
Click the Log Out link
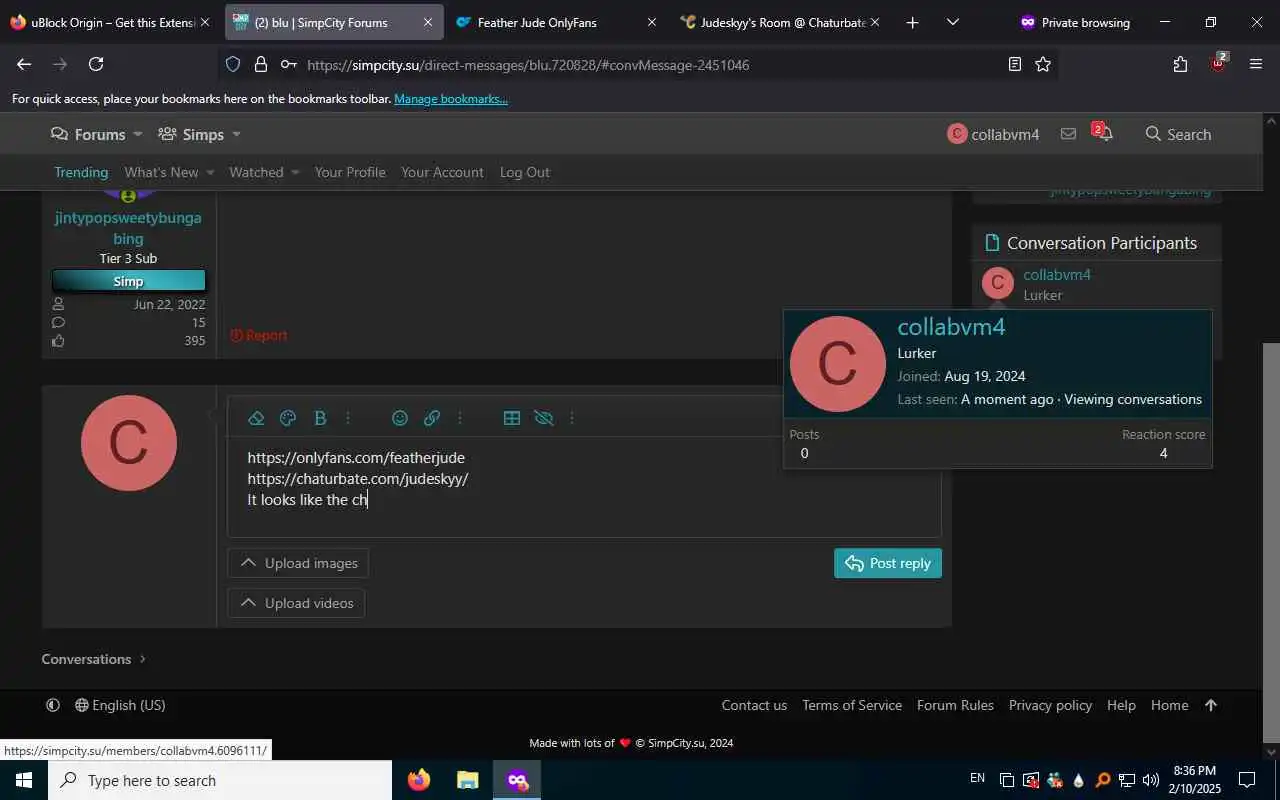[x=525, y=172]
